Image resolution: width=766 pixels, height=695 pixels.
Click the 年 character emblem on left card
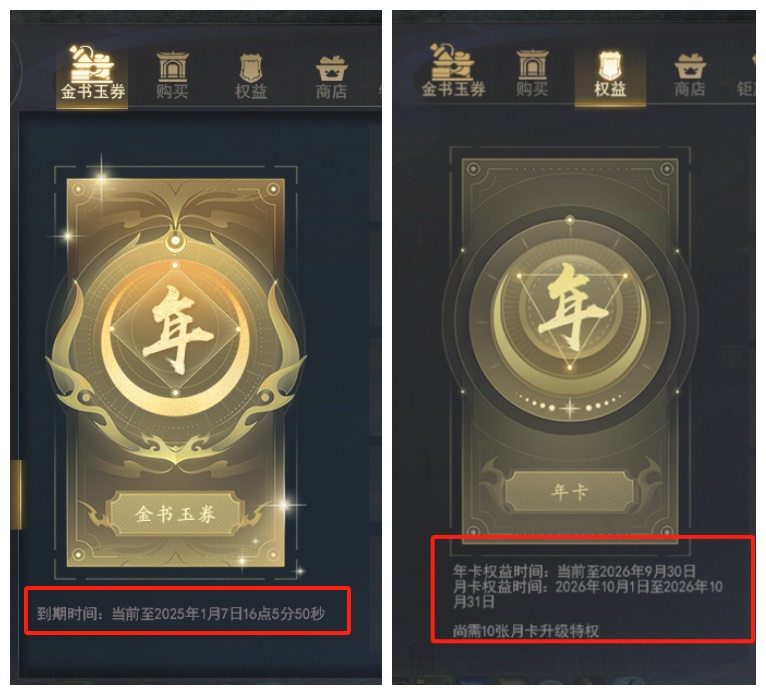coord(176,330)
